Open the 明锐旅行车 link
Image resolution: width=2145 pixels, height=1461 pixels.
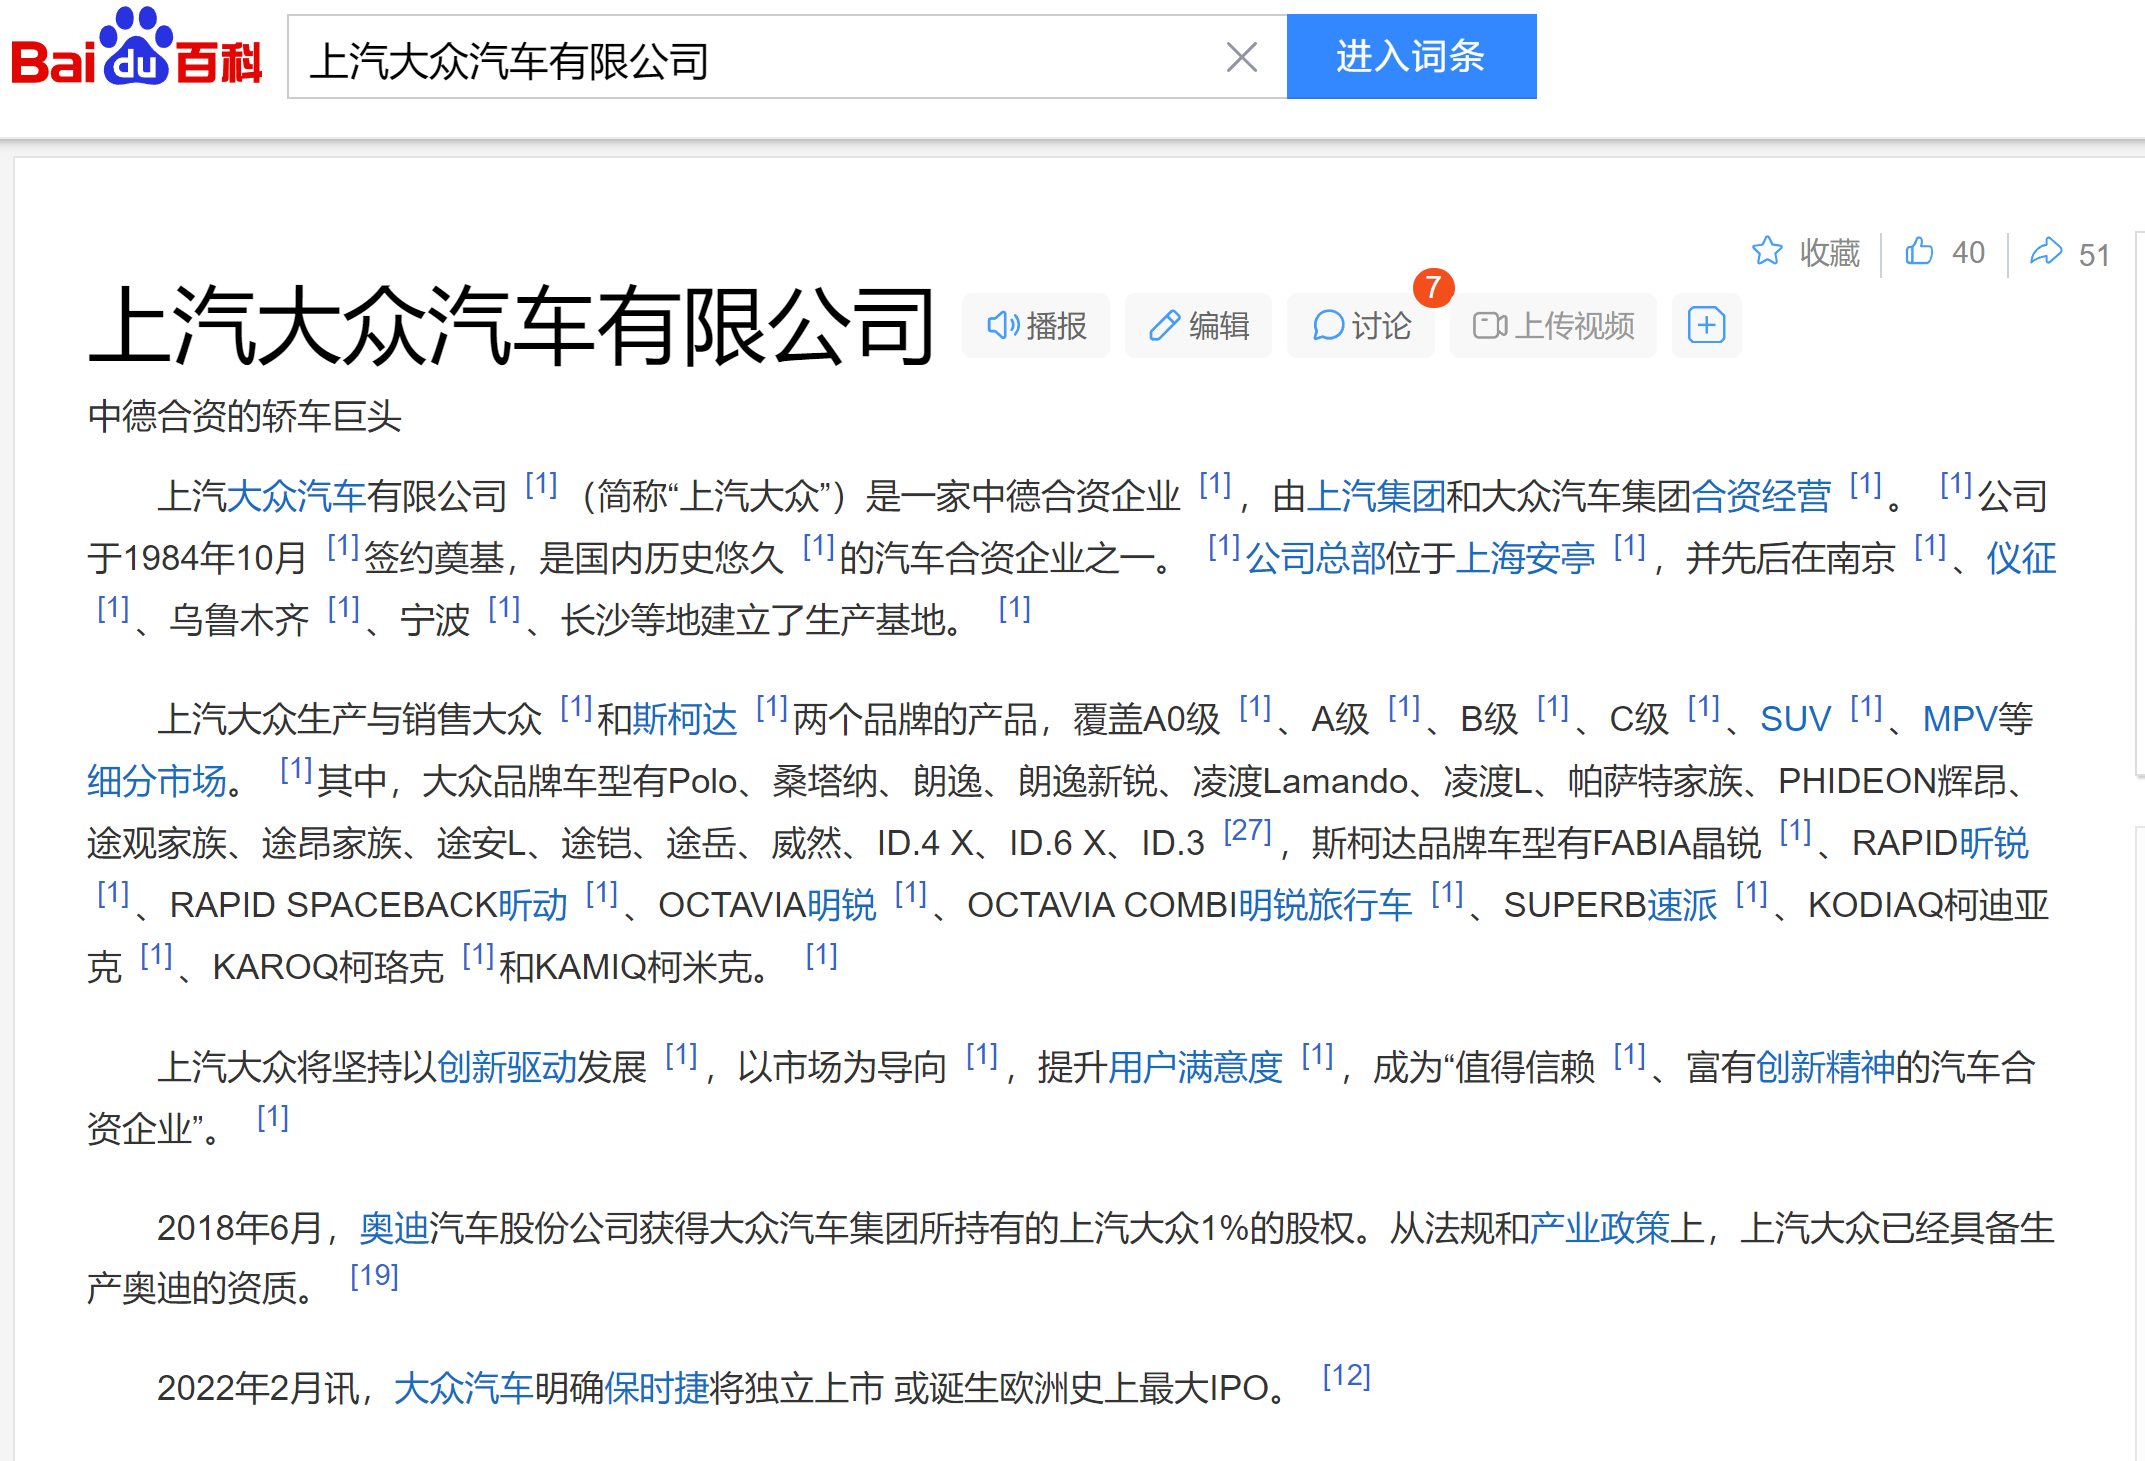pos(1326,905)
